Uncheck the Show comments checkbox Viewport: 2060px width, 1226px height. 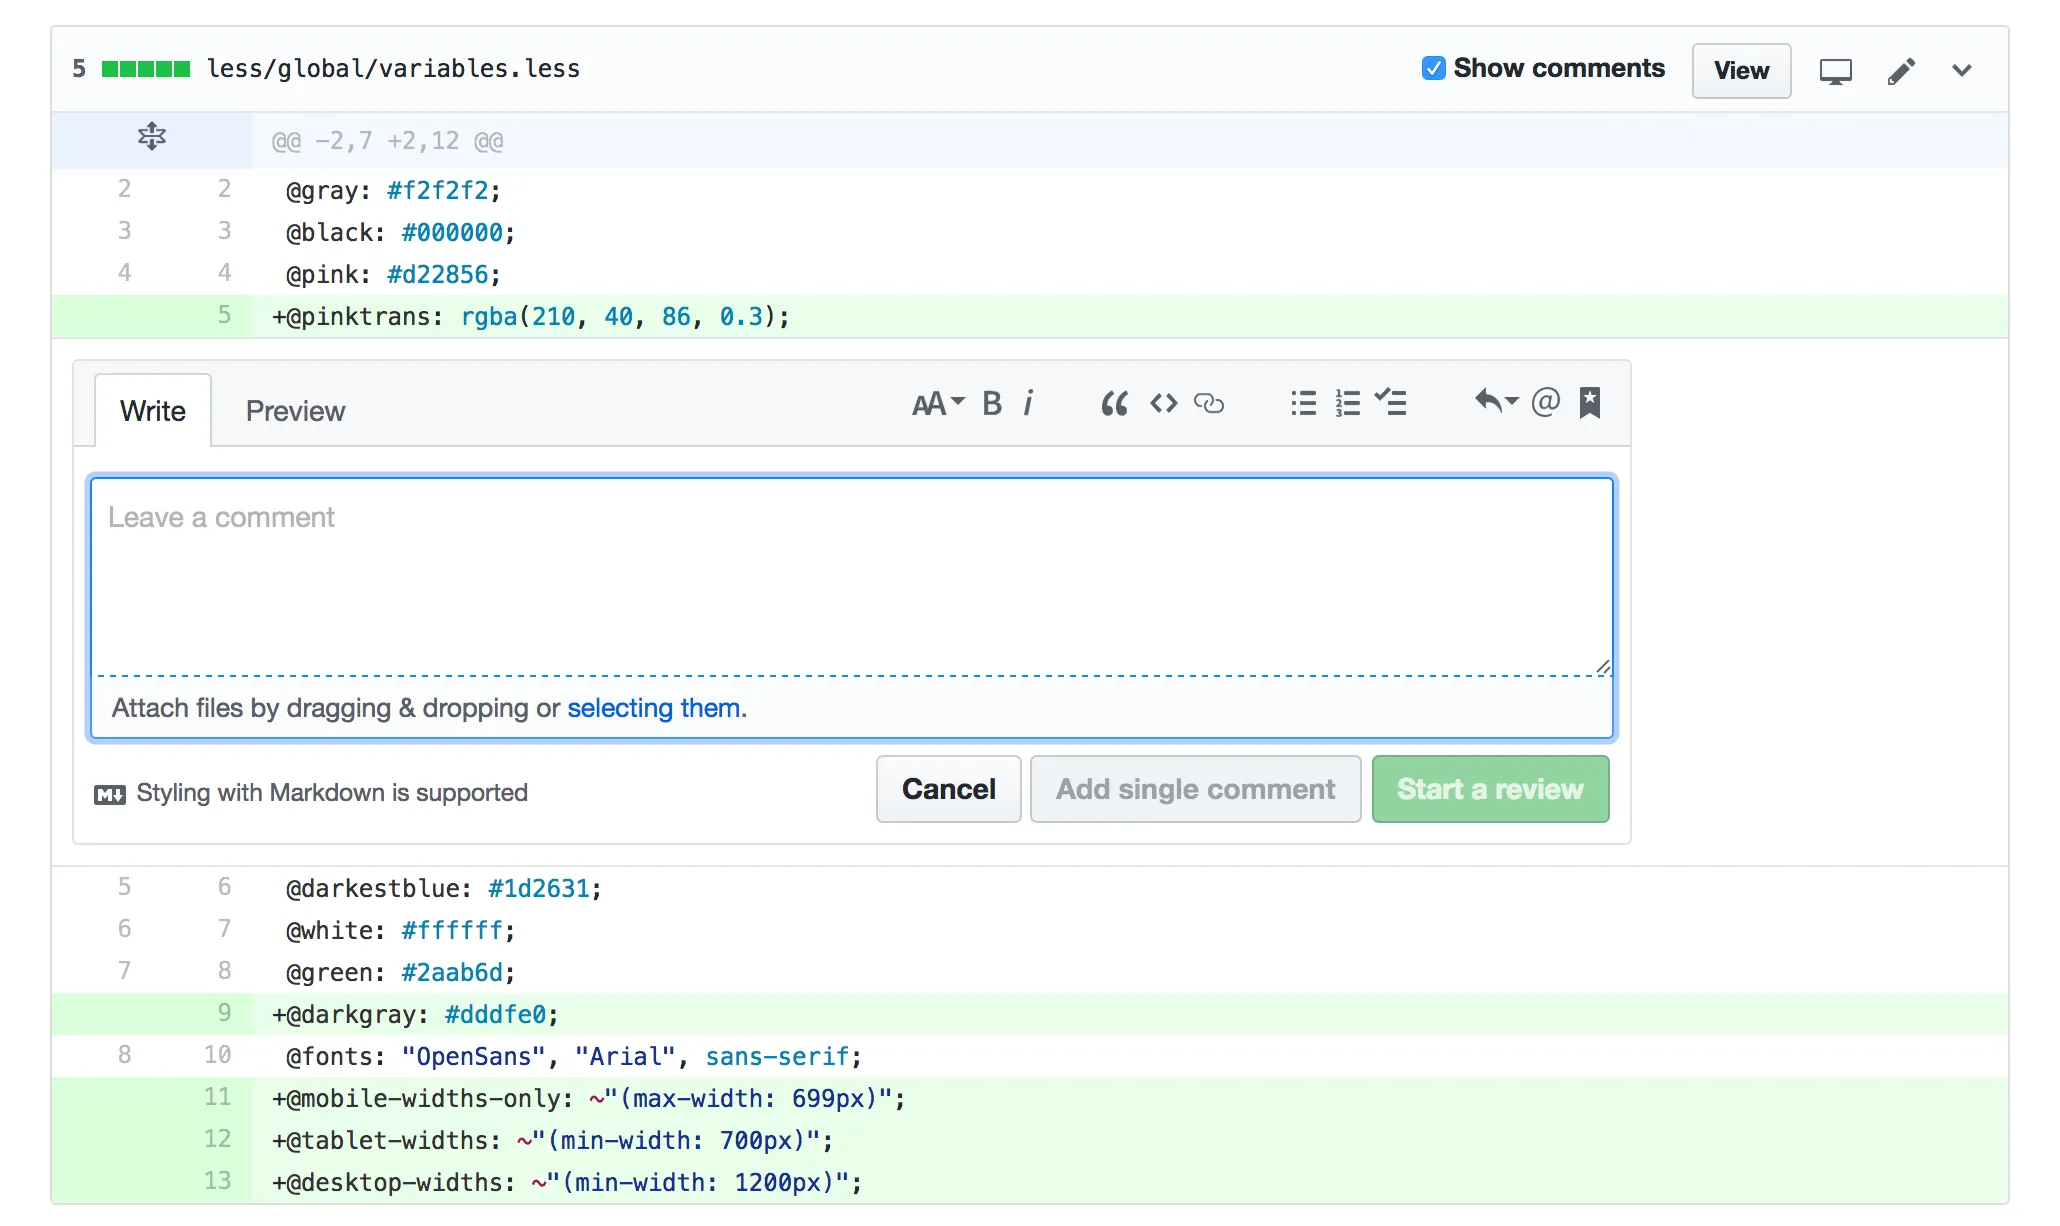[1433, 68]
